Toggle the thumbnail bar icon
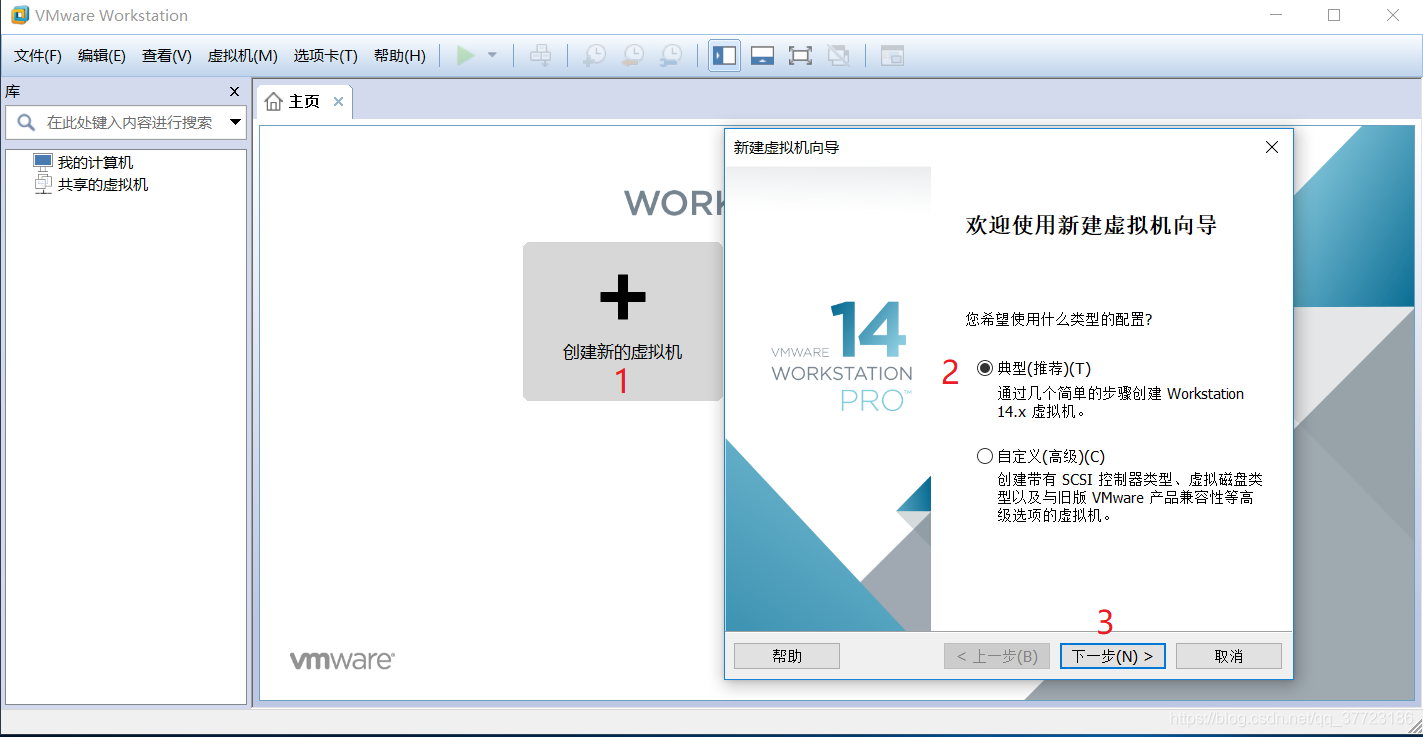The image size is (1423, 737). click(763, 56)
